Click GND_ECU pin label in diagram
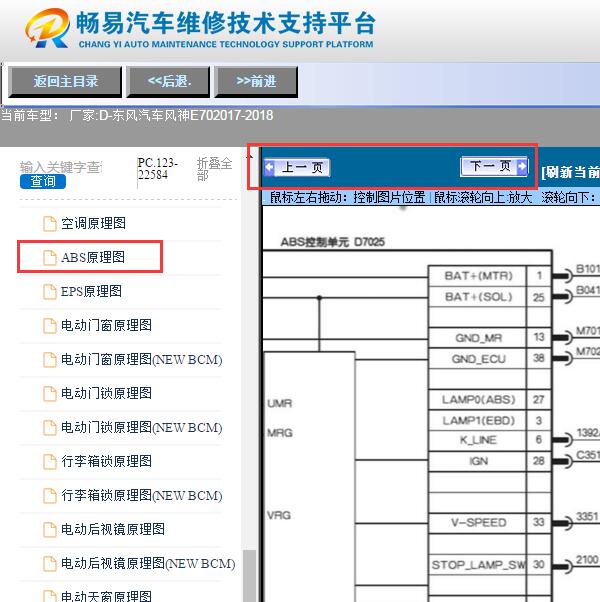This screenshot has height=602, width=600. click(x=478, y=359)
